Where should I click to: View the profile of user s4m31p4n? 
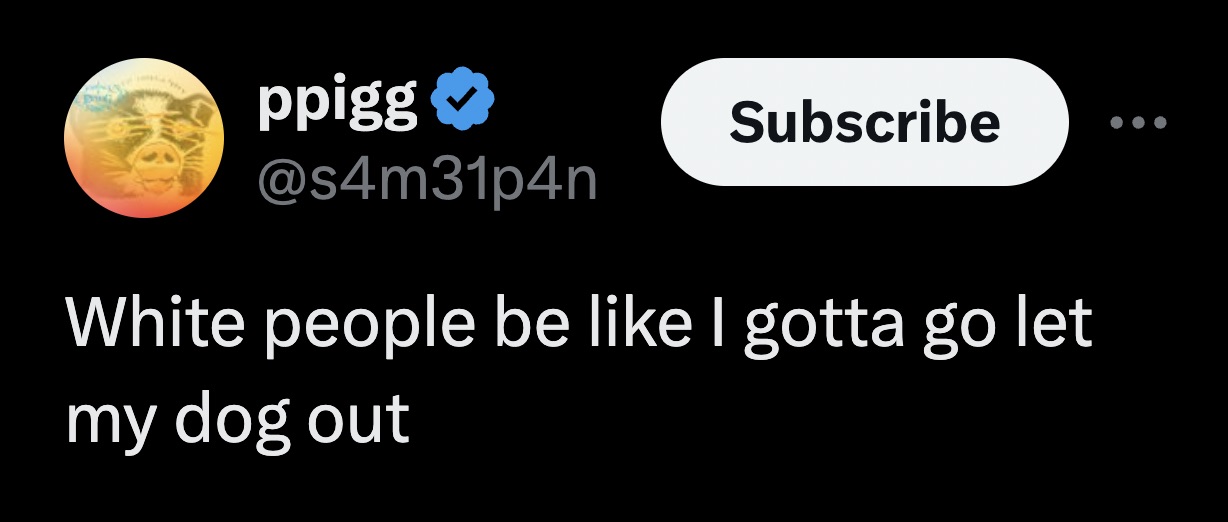click(427, 182)
